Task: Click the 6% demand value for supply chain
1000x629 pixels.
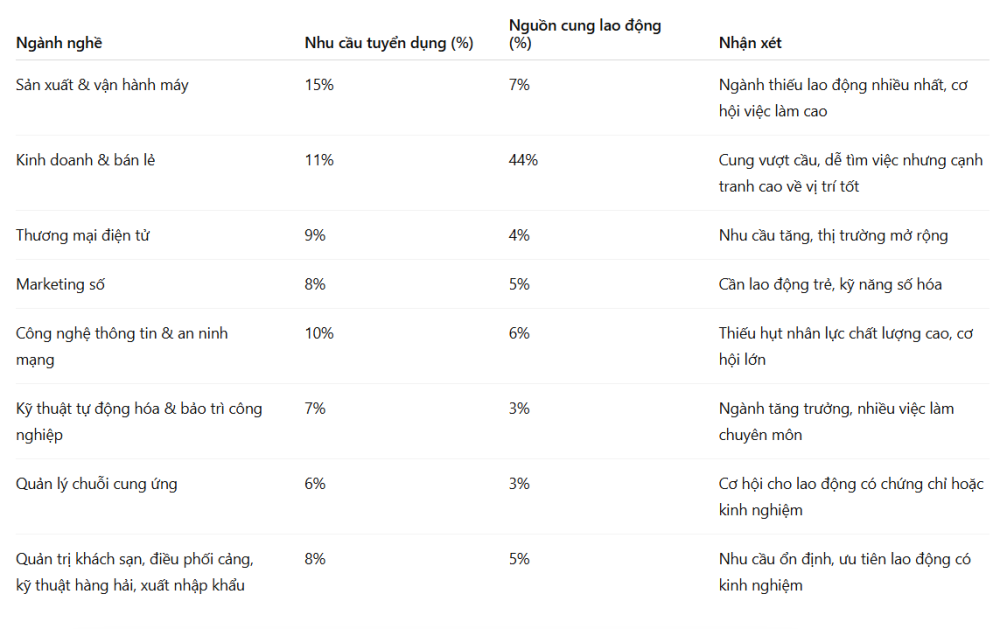Action: point(315,484)
